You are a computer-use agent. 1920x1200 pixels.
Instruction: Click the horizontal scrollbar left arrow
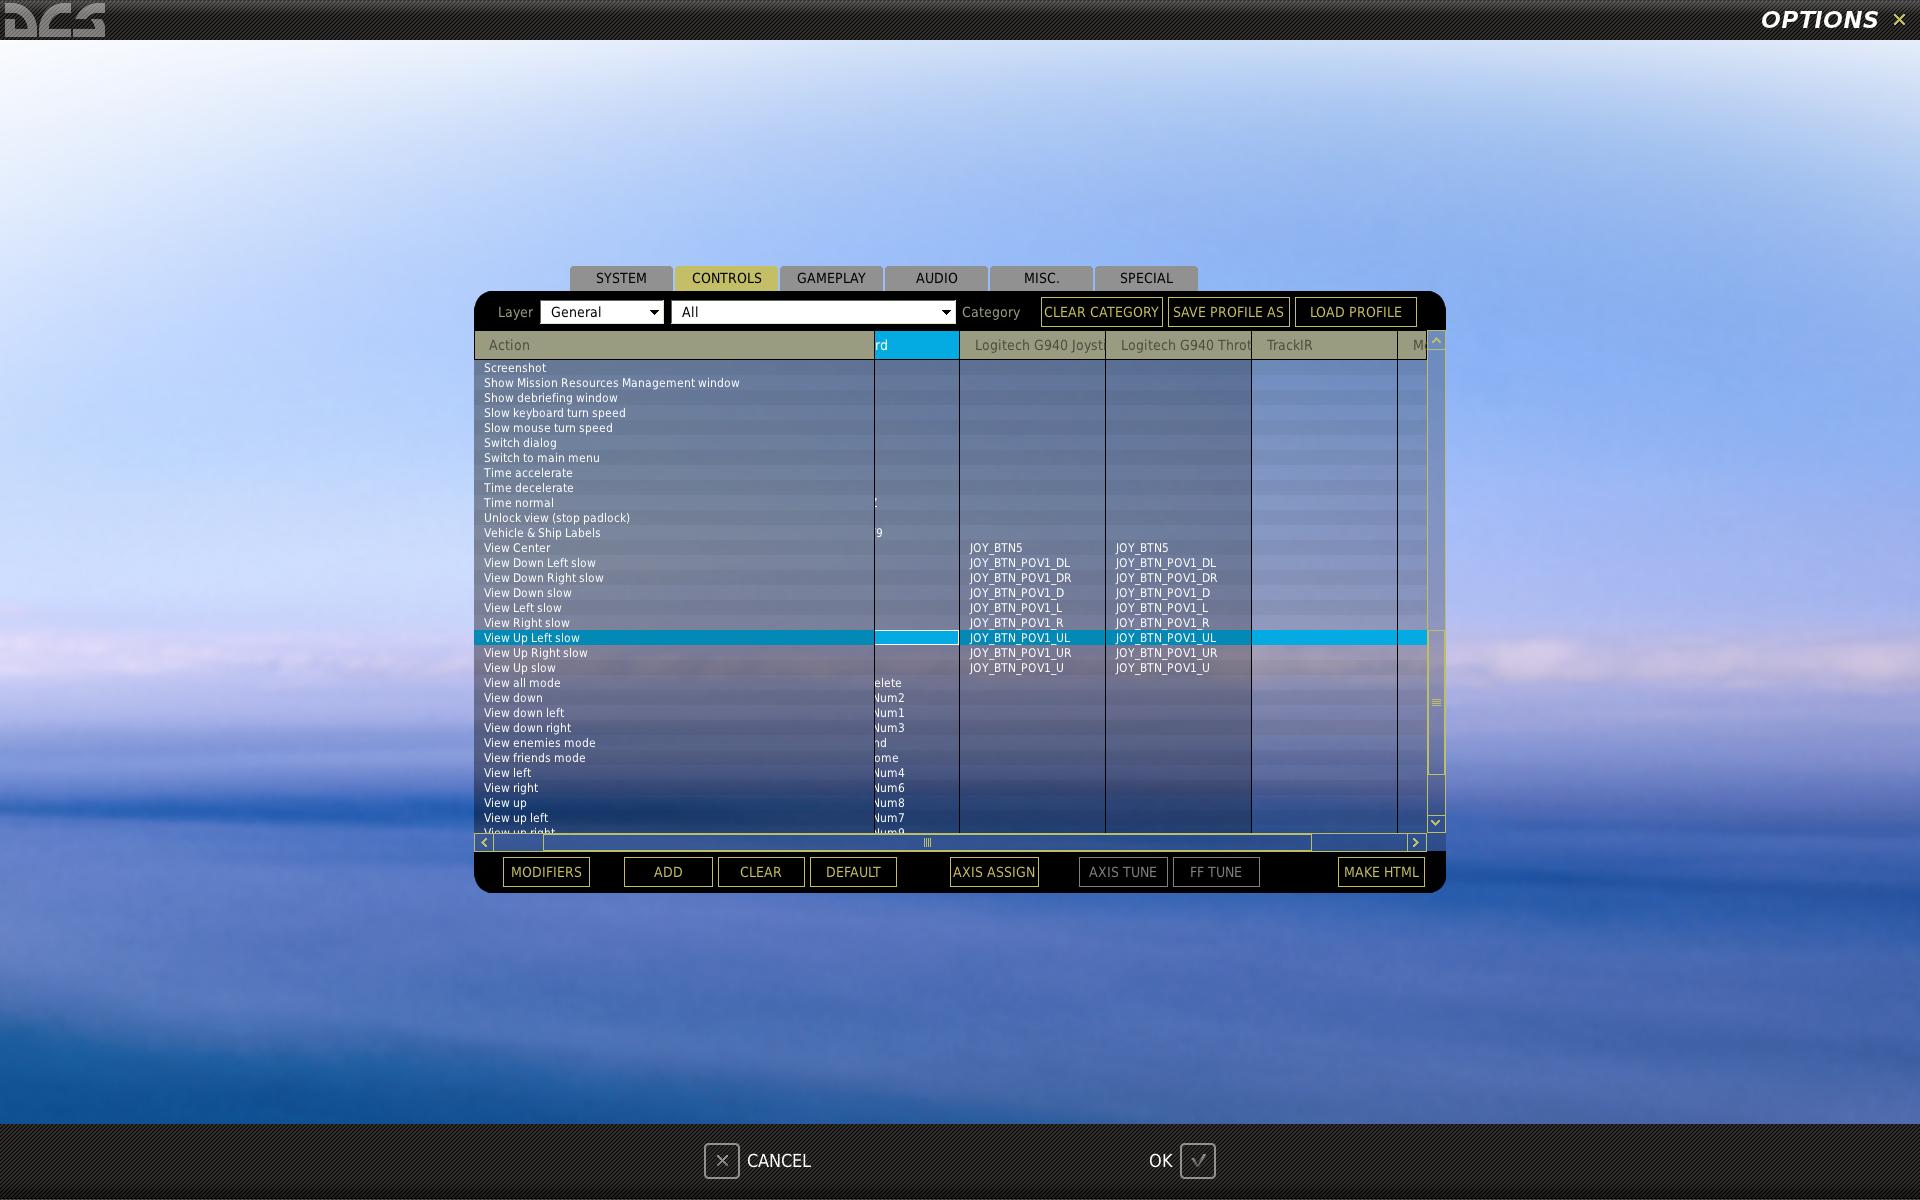(x=484, y=843)
